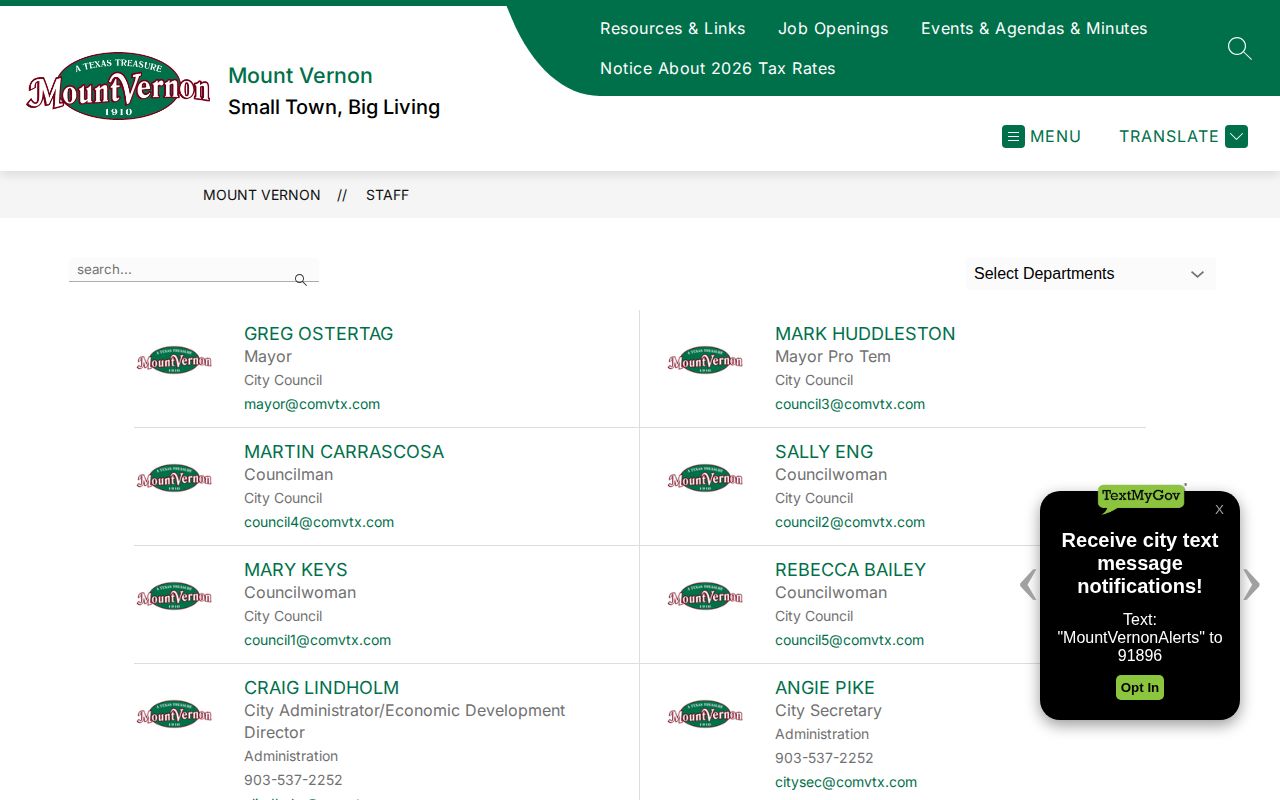Go to MOUNT VERNON breadcrumb link
This screenshot has height=800, width=1280.
(262, 195)
